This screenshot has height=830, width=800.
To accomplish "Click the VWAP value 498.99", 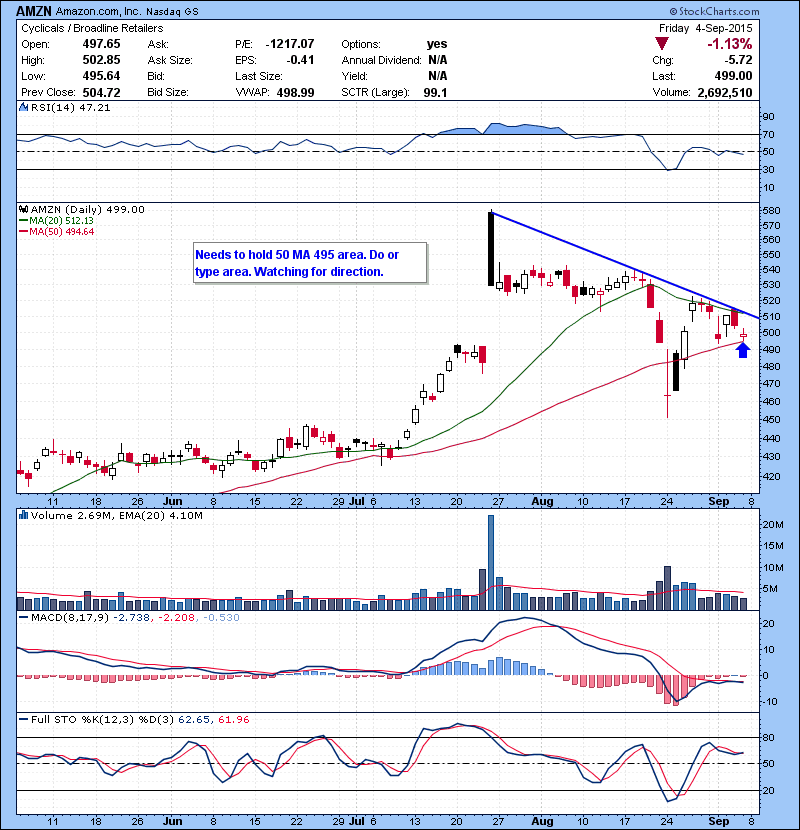I will point(295,92).
